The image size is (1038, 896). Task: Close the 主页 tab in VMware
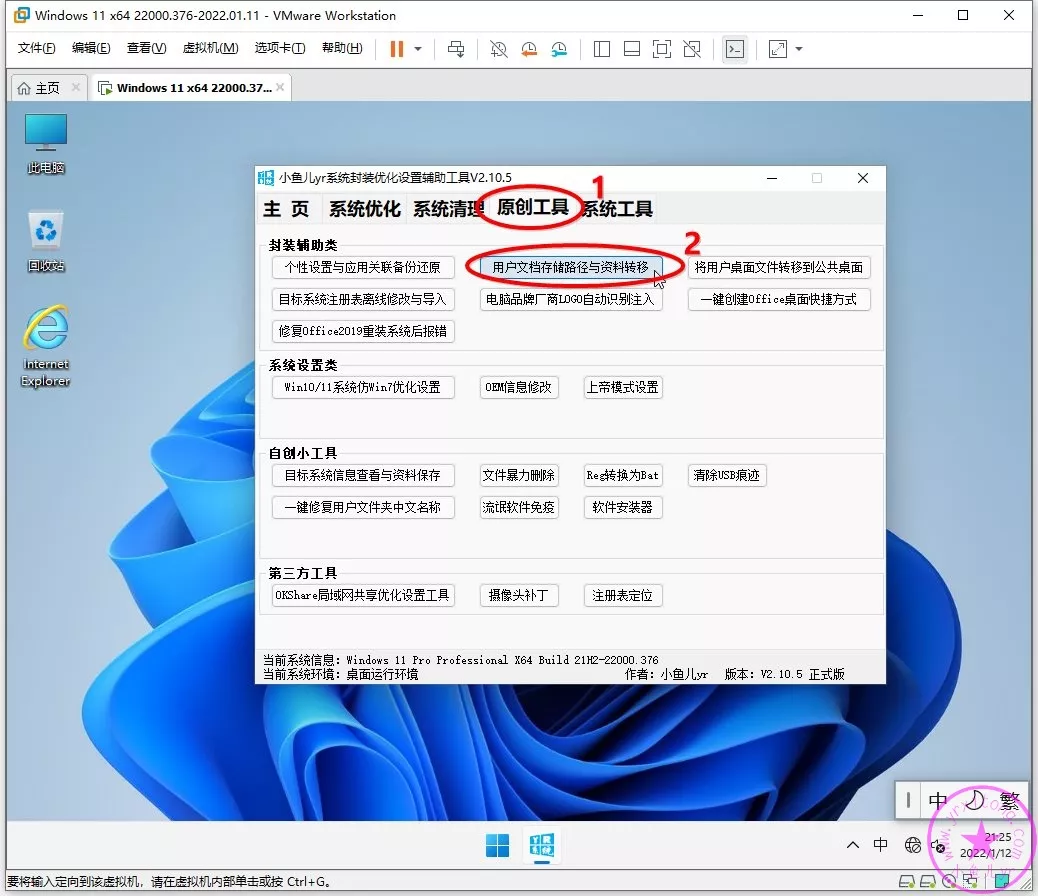pos(77,88)
